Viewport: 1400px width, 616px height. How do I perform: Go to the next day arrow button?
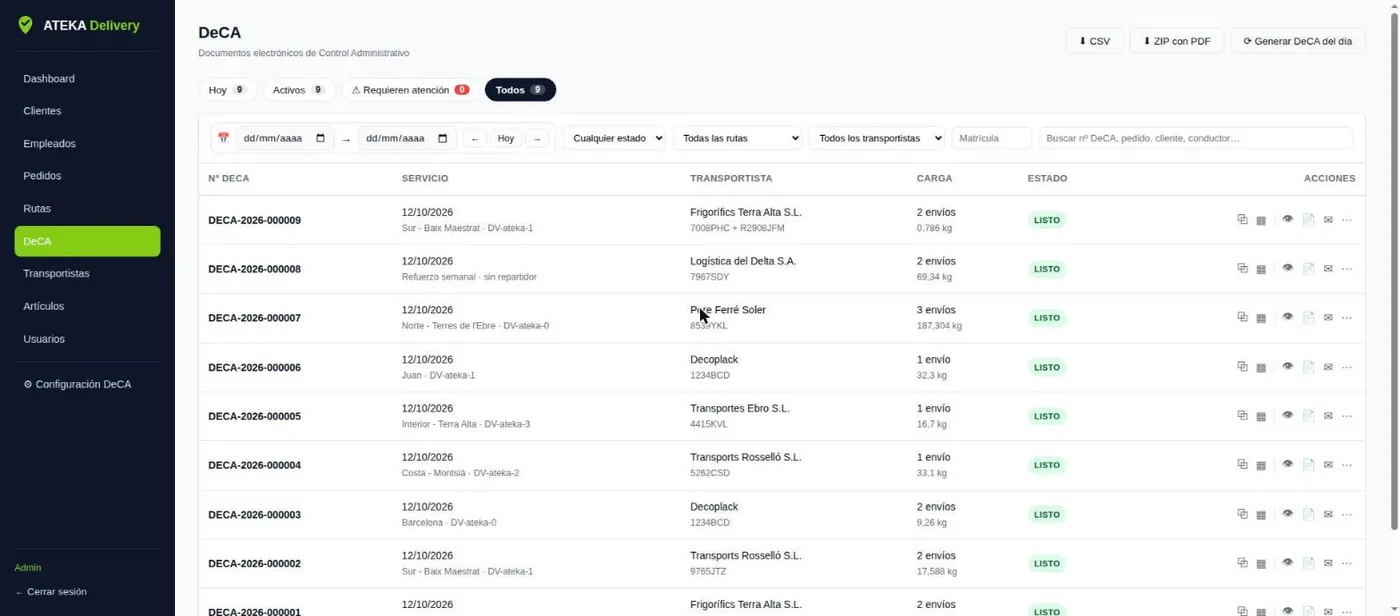coord(537,138)
